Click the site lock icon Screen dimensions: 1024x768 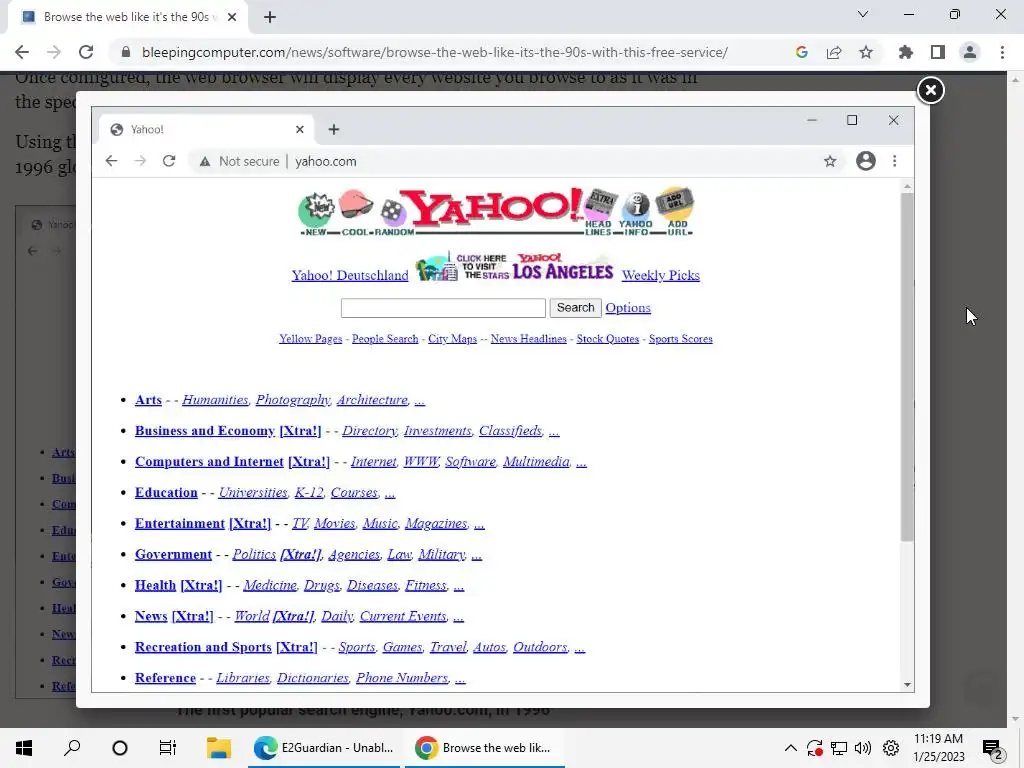coord(125,52)
